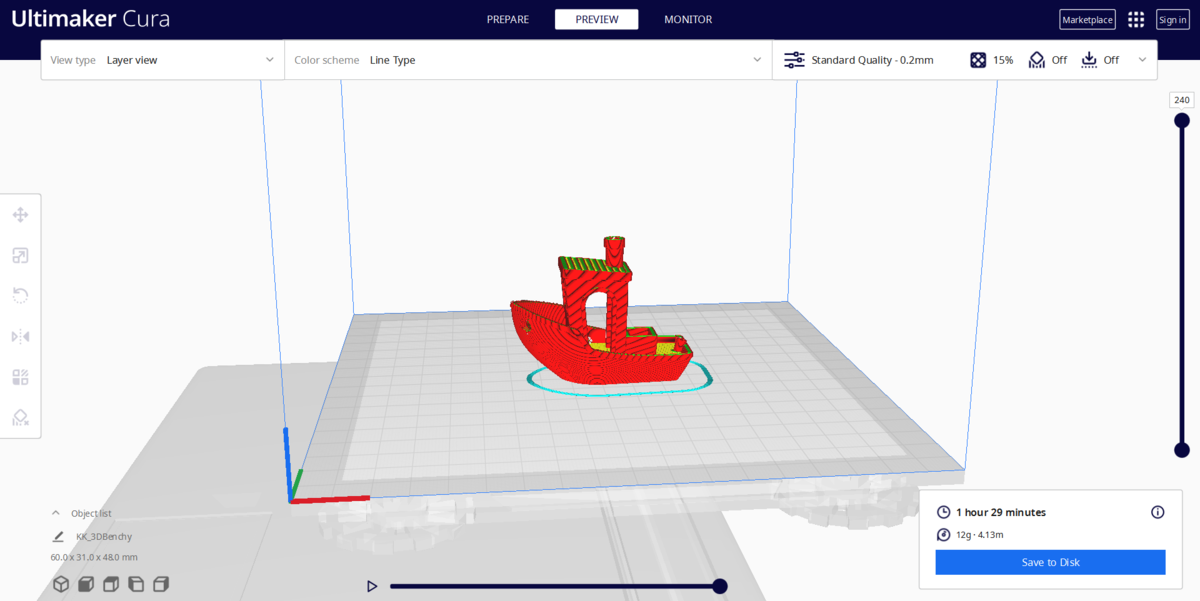Click the pencil icon to rename KK_3DBenchy
The width and height of the screenshot is (1200, 601).
(58, 537)
